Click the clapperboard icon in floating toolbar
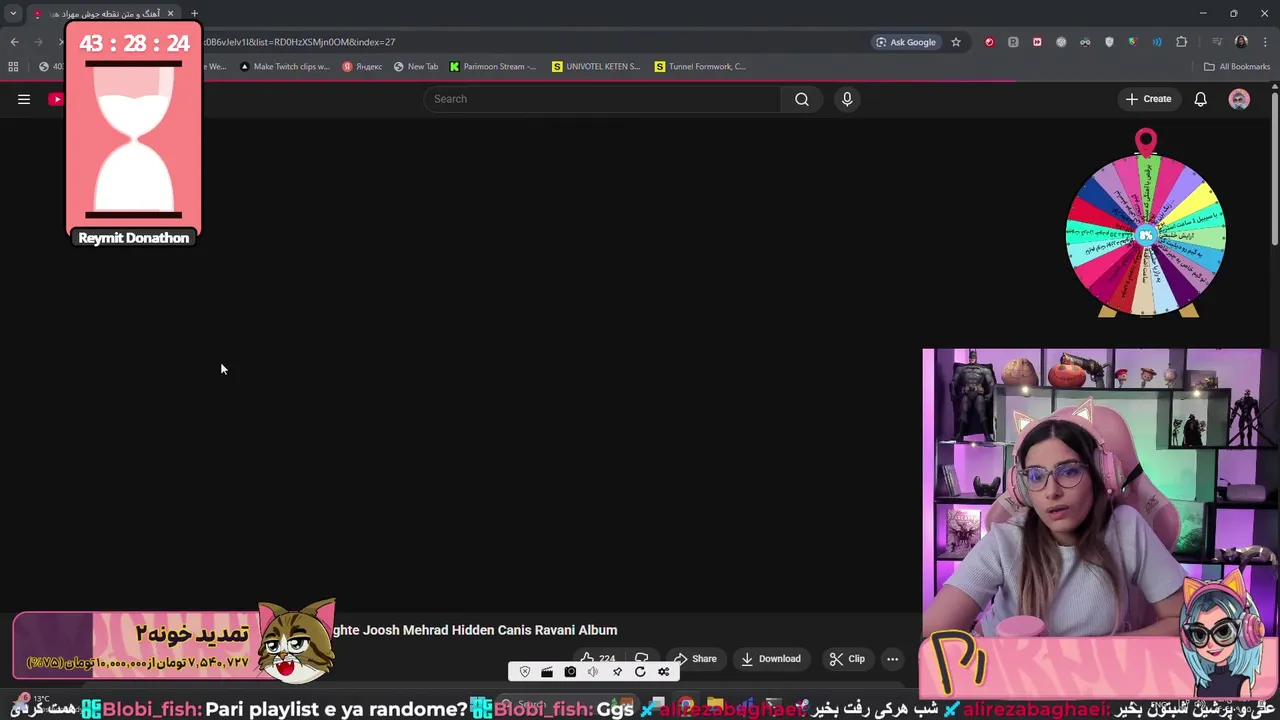The height and width of the screenshot is (720, 1280). pyautogui.click(x=547, y=672)
